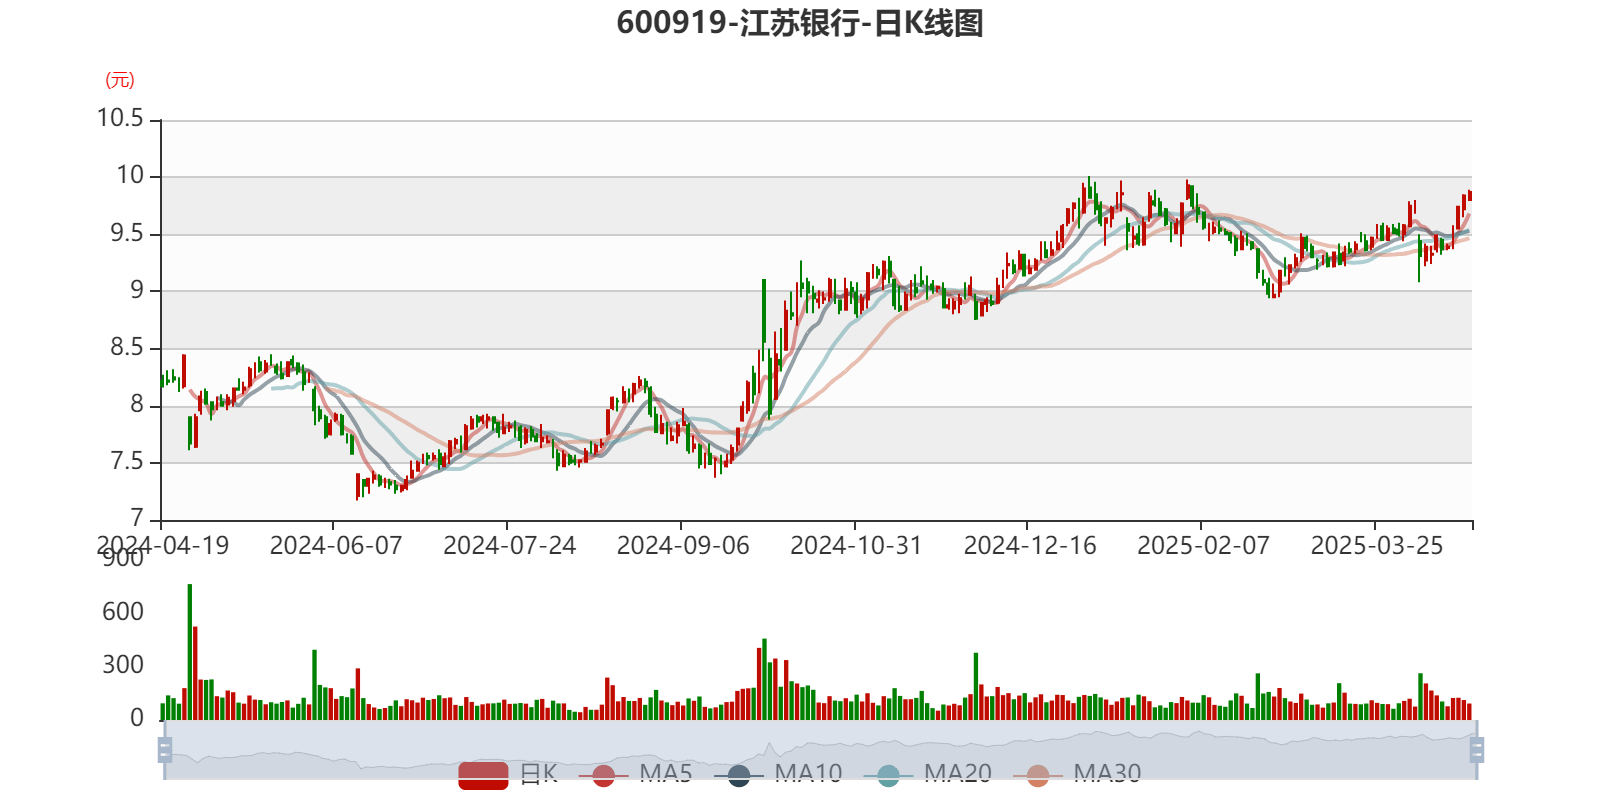Click the right handle of the zoom slider

click(1477, 749)
